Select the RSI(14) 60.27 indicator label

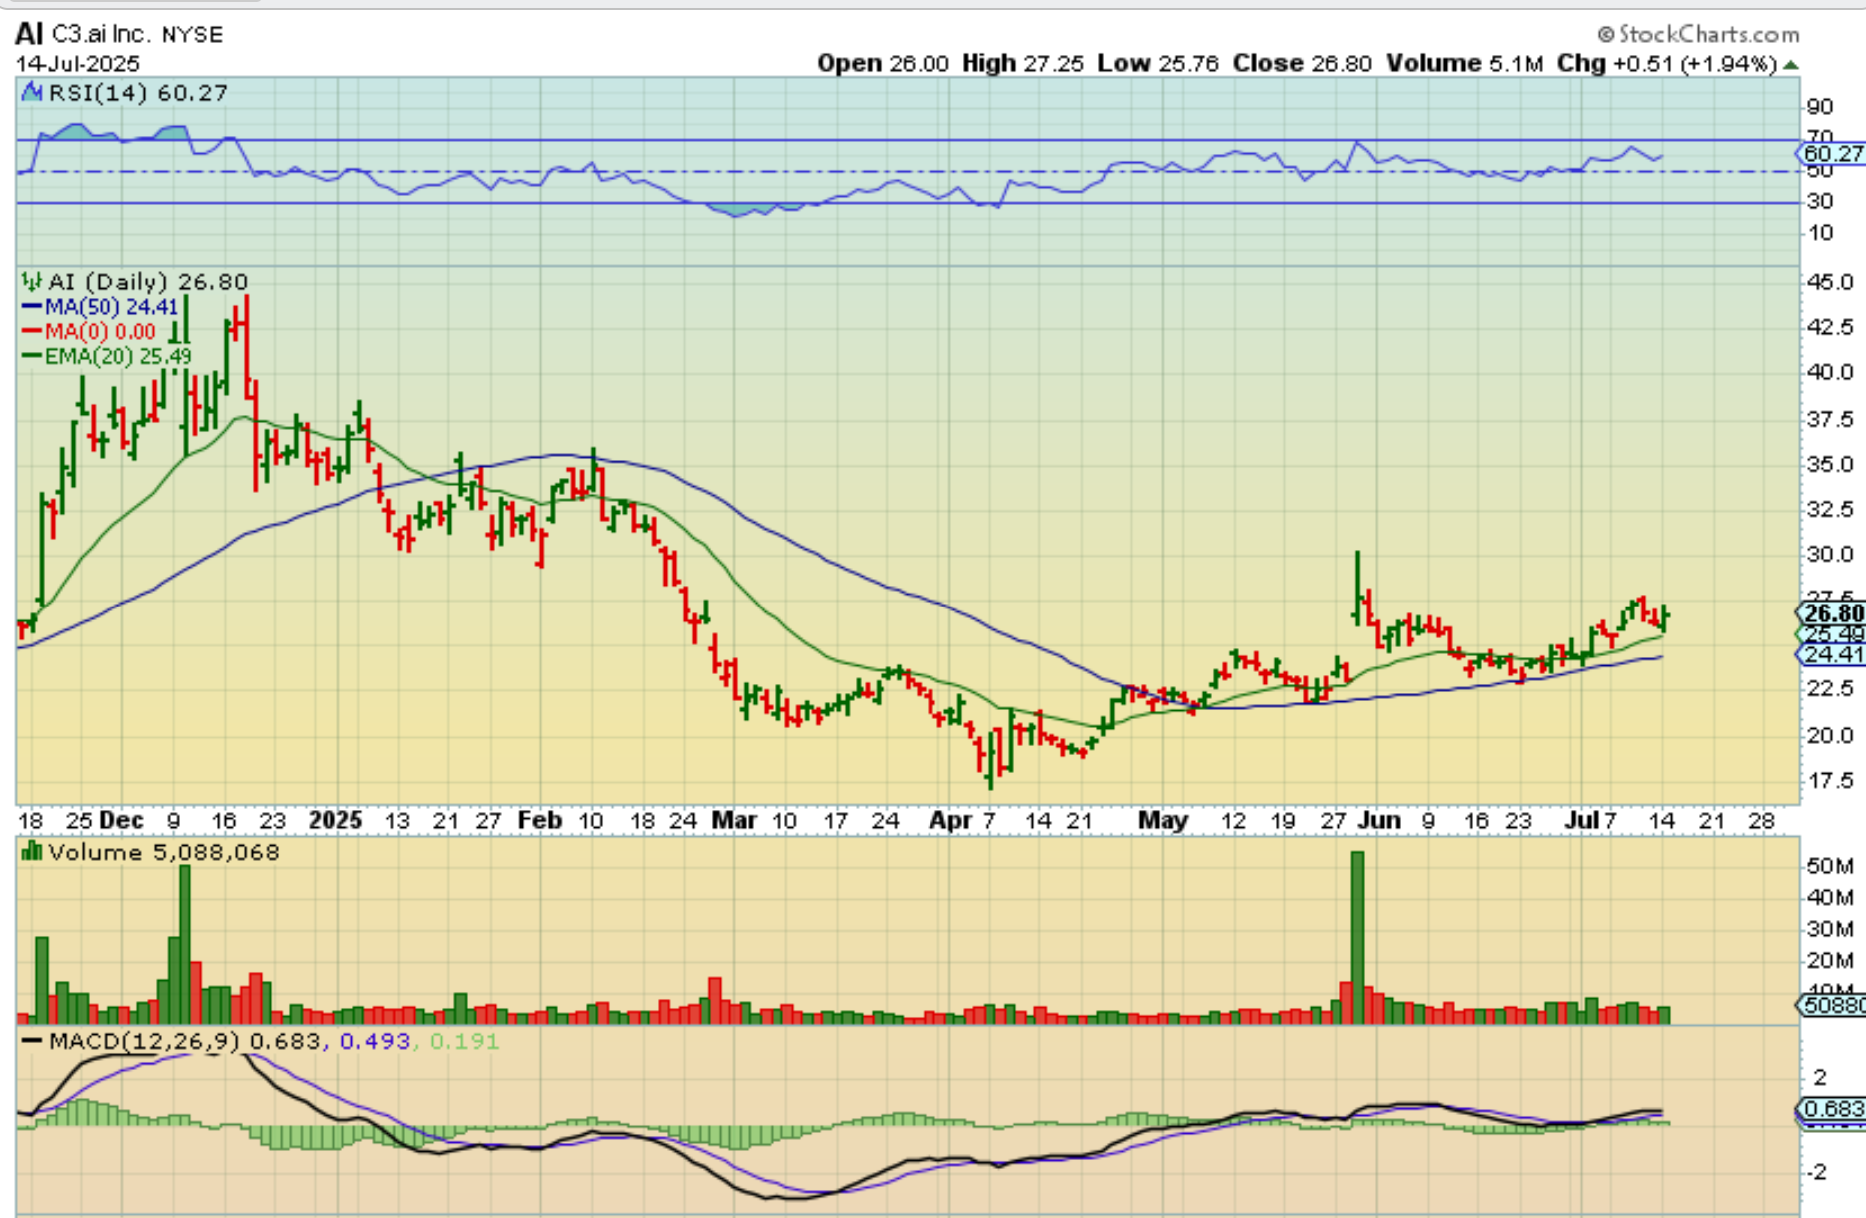138,93
